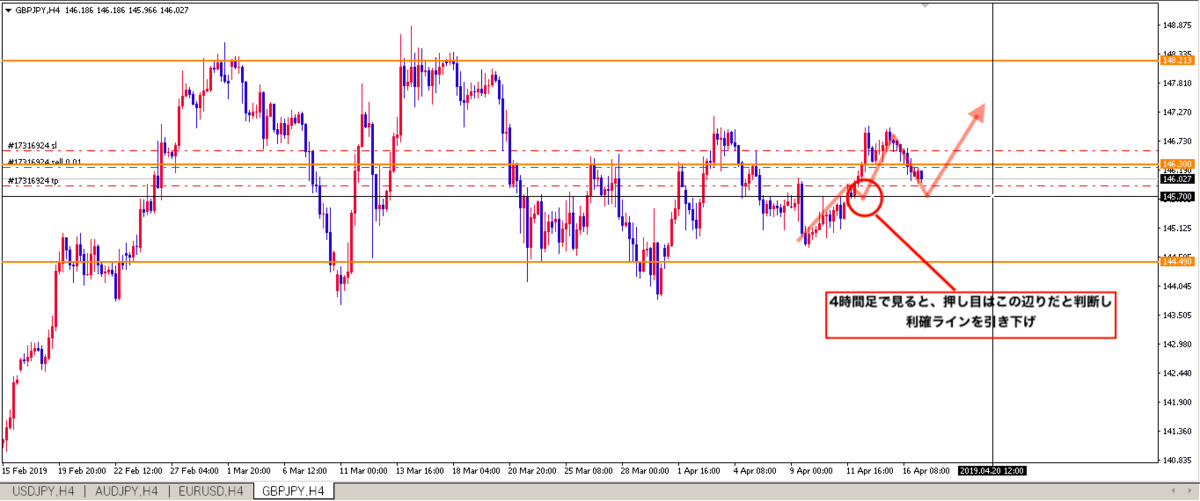Open the EURUSD,H4 chart tab
Image resolution: width=1200 pixels, height=501 pixels.
coord(209,491)
